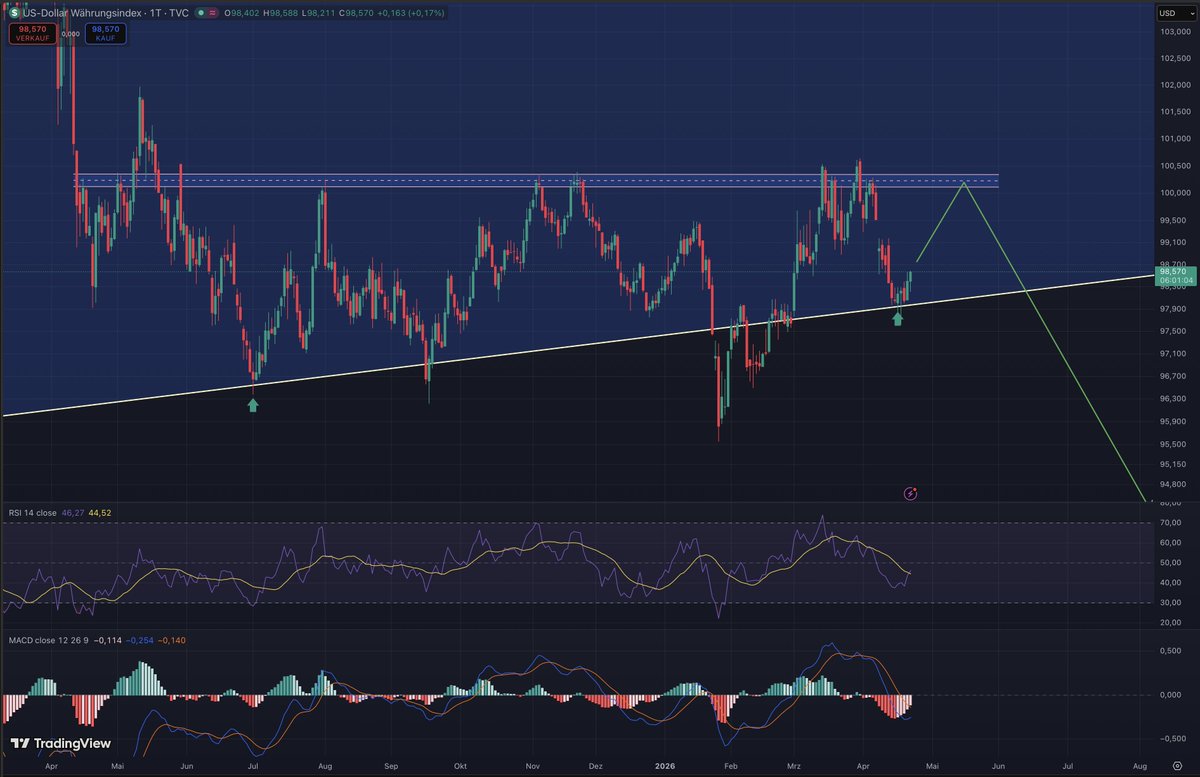This screenshot has width=1200, height=777.
Task: Click price axis label 97,100
Action: 1172,353
